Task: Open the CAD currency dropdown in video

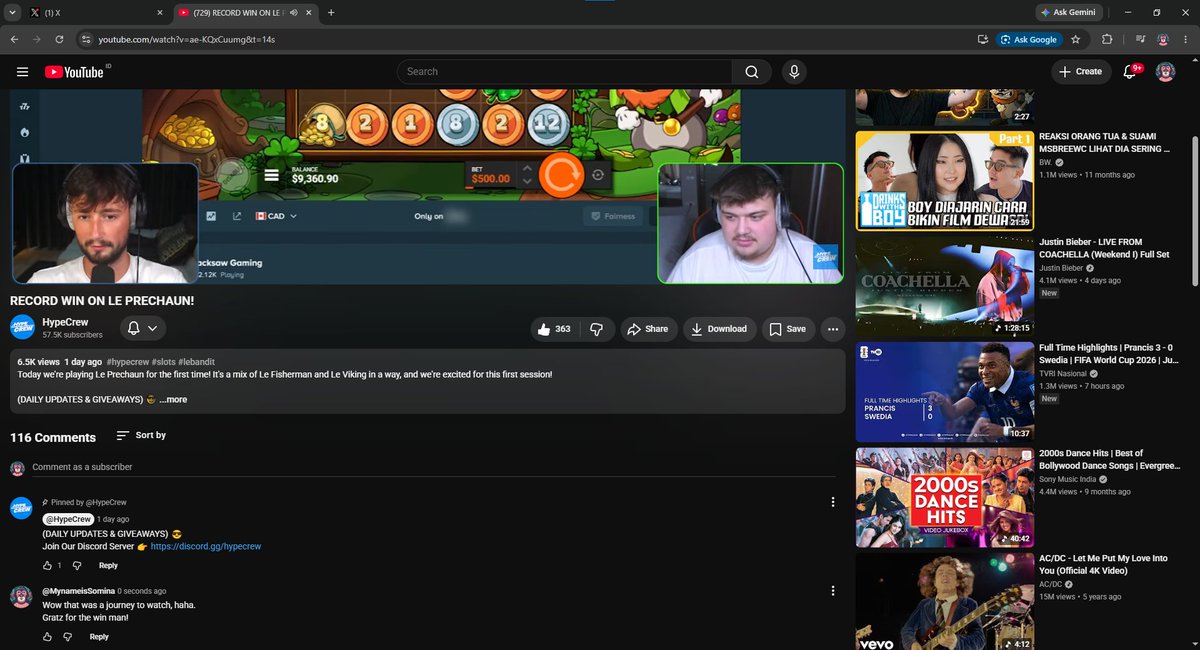Action: [x=277, y=216]
